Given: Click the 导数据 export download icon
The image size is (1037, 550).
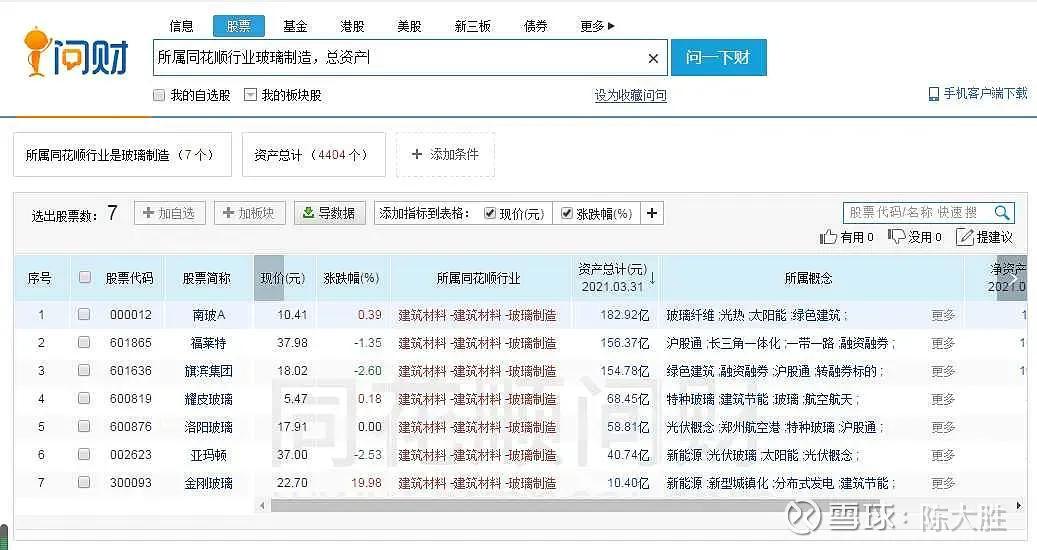Looking at the screenshot, I should pos(308,213).
